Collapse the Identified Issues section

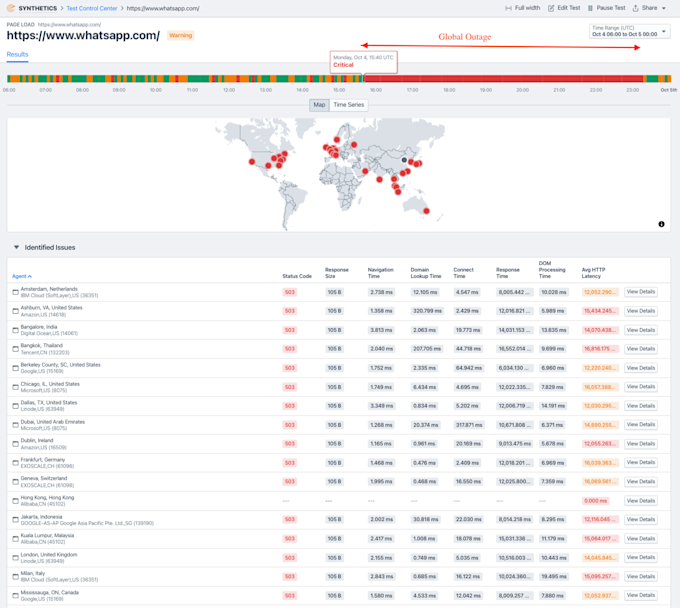tap(16, 247)
